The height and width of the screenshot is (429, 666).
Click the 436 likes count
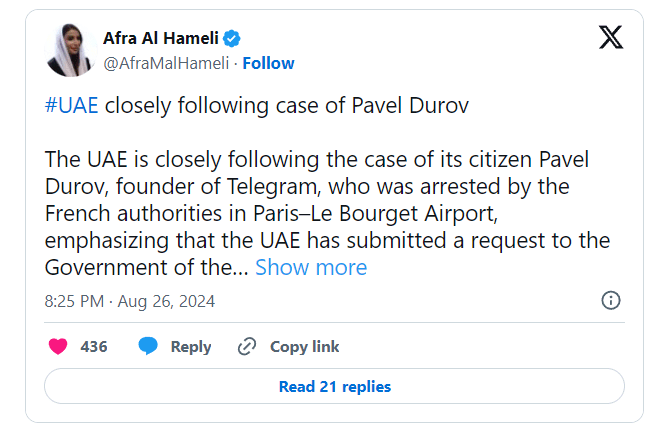94,347
